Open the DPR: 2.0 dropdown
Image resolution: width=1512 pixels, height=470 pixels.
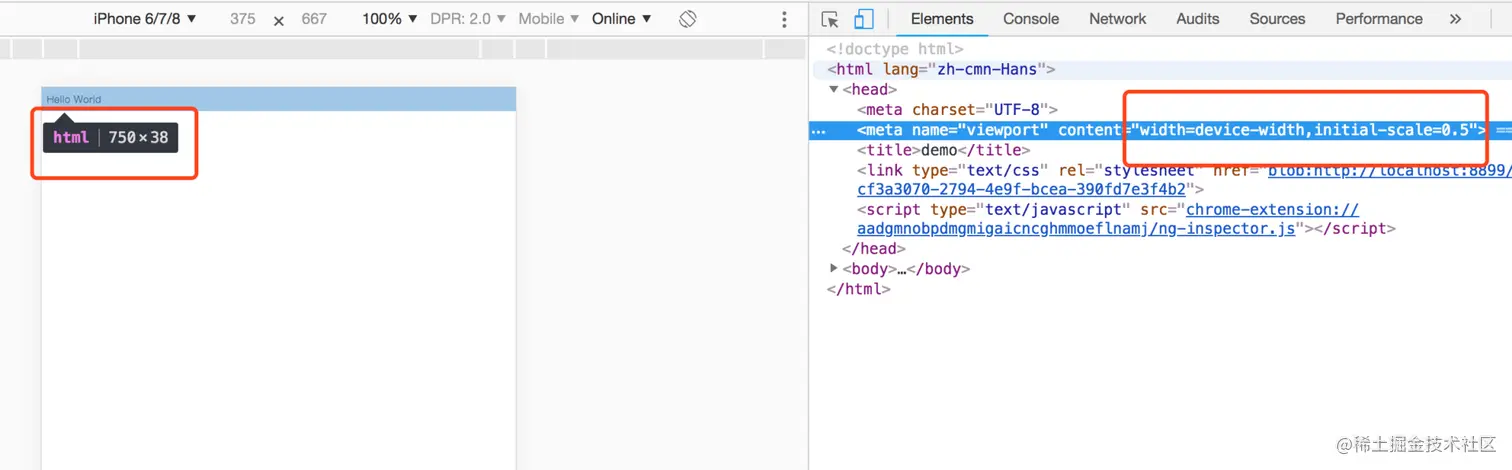468,19
